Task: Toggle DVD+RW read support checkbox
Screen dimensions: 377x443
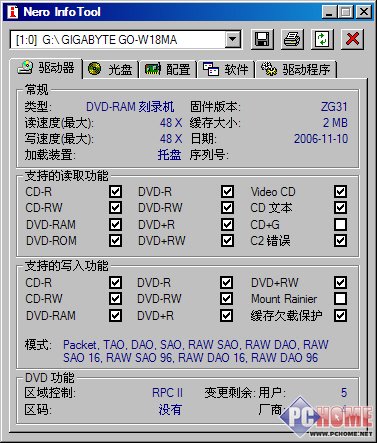Action: click(x=227, y=240)
